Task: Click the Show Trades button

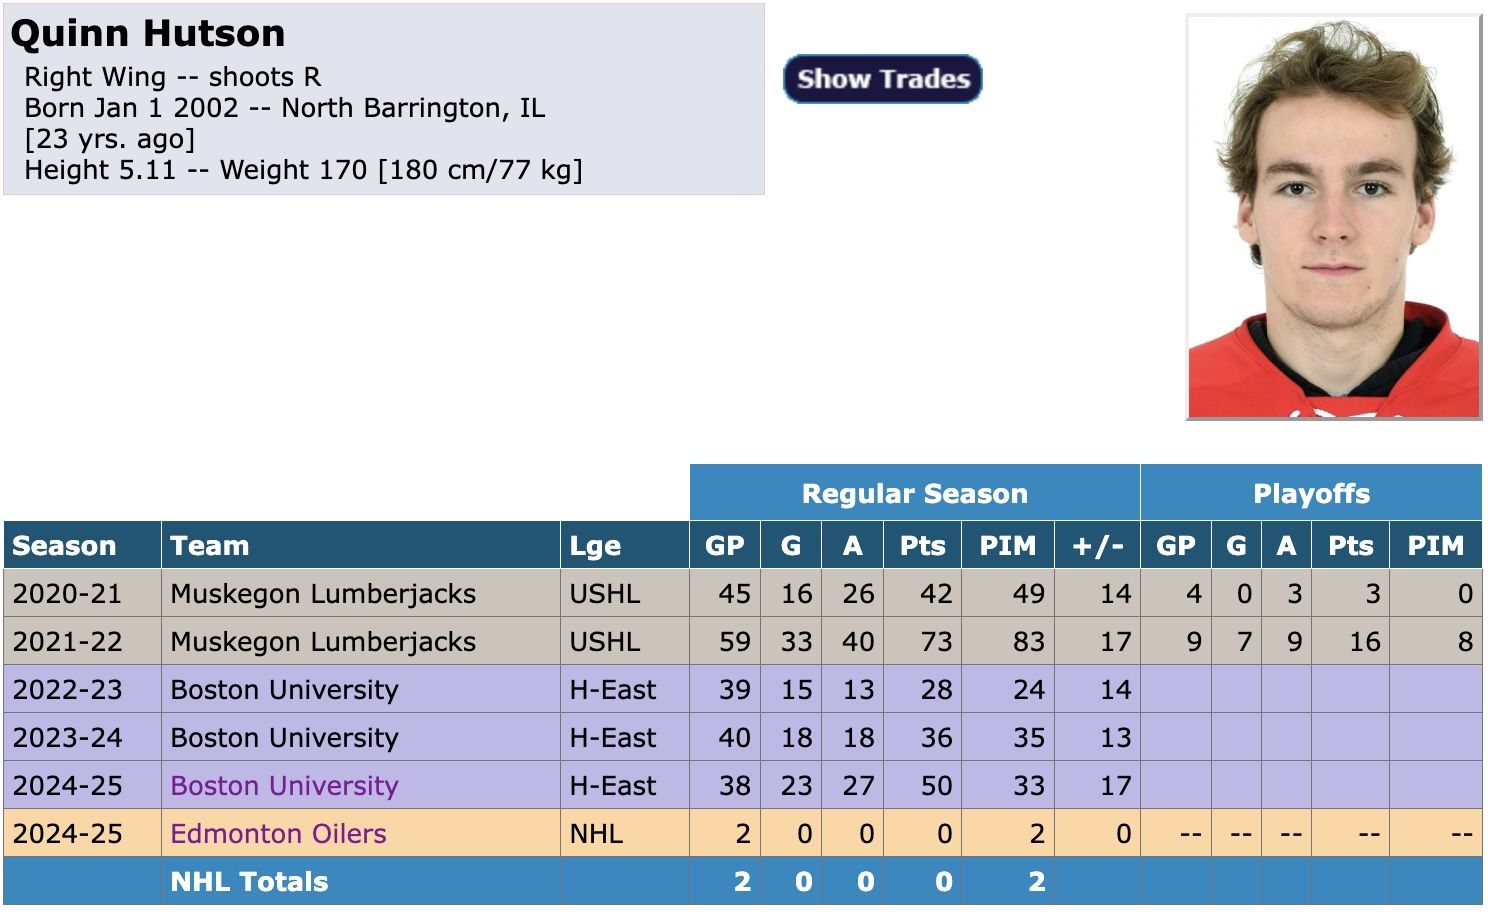Action: coord(883,79)
